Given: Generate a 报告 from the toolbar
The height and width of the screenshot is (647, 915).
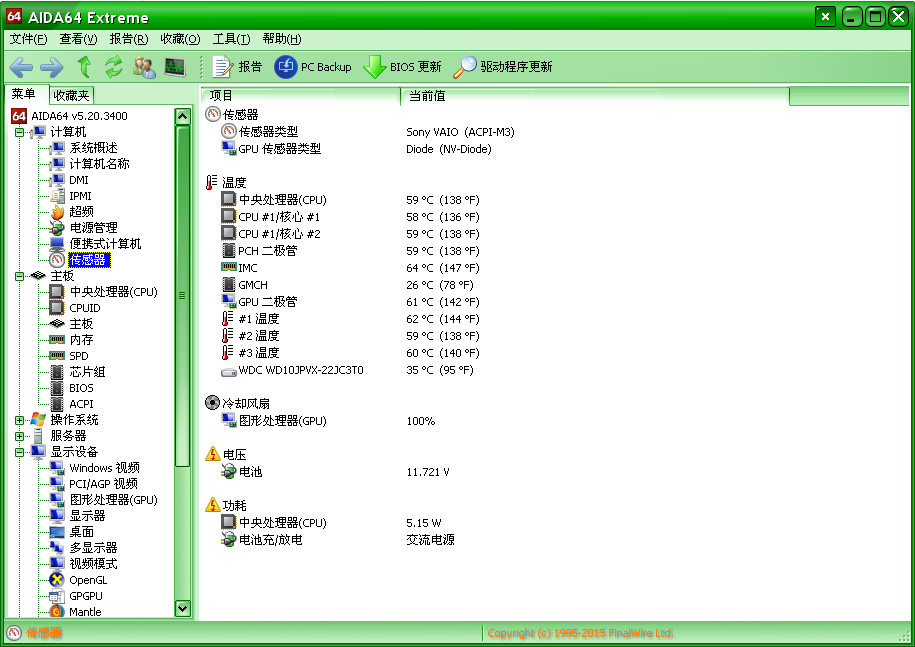Looking at the screenshot, I should 237,67.
